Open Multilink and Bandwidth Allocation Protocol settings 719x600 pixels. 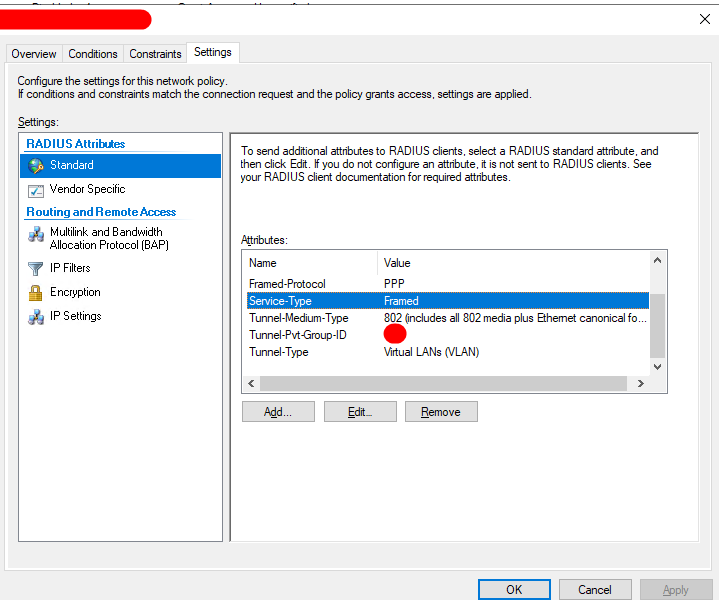click(109, 239)
